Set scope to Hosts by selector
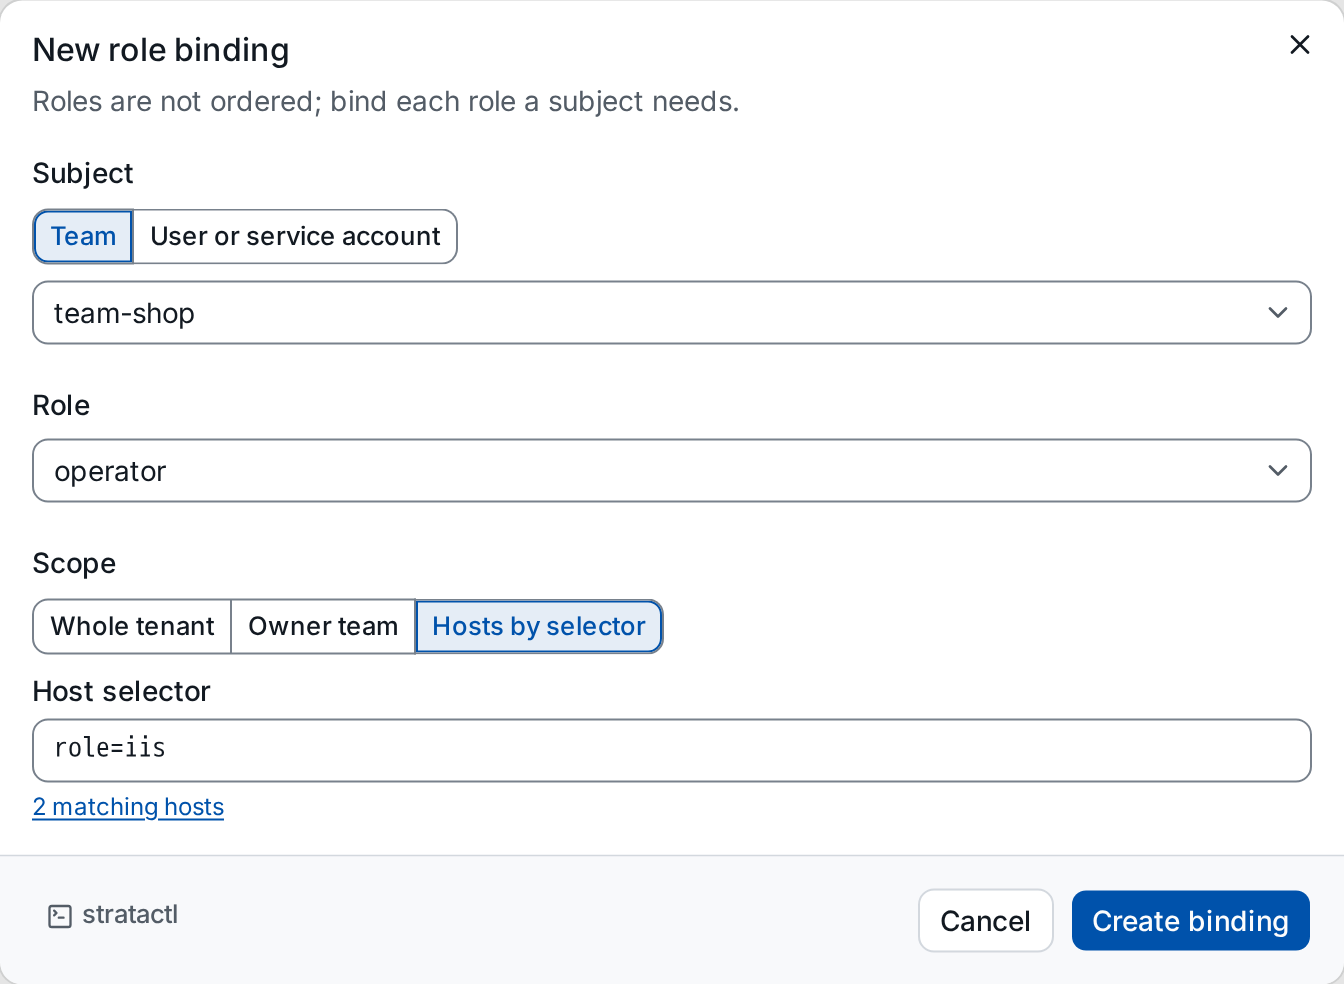The image size is (1344, 984). tap(539, 627)
